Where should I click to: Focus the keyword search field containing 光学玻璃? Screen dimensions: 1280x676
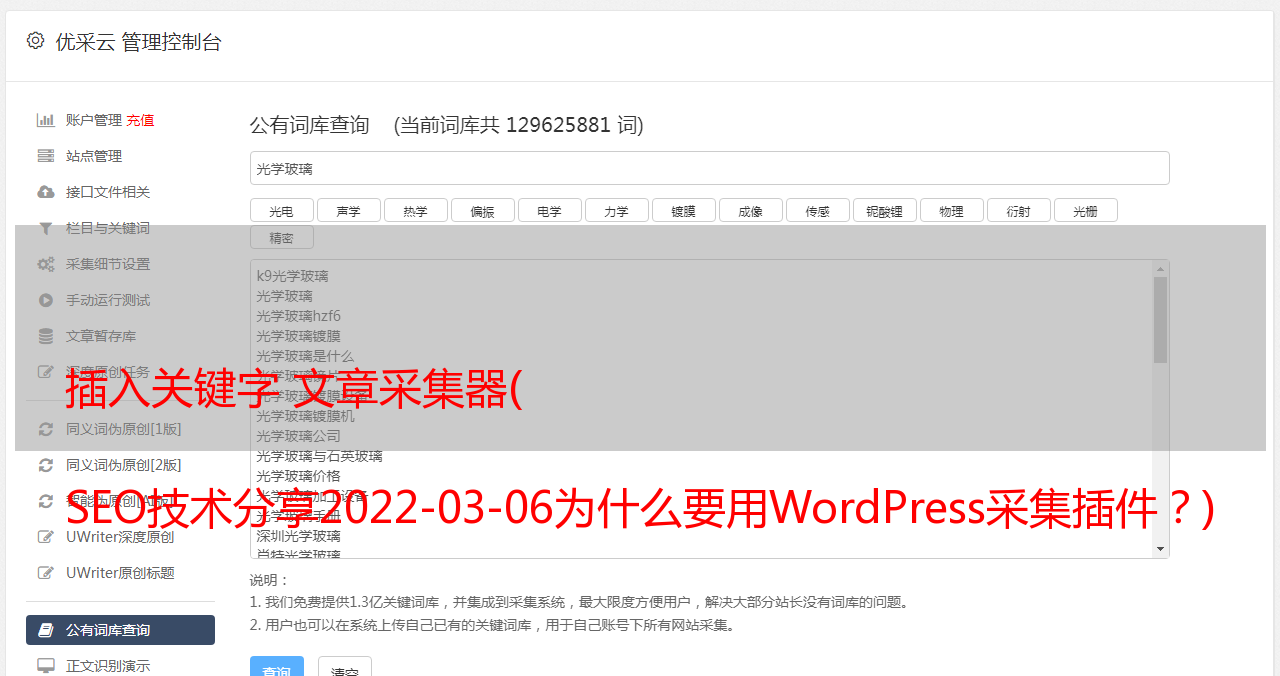tap(709, 168)
